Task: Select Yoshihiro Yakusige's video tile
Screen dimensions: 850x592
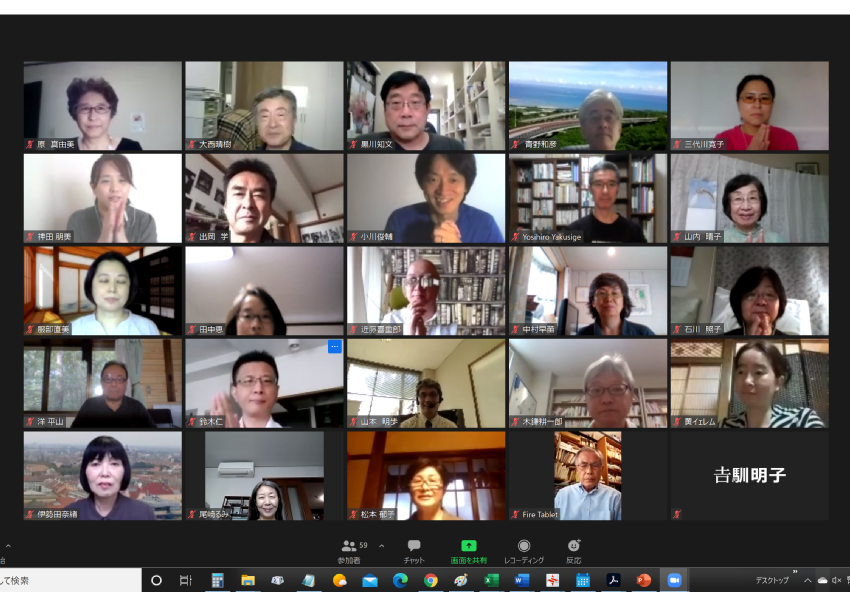Action: point(588,198)
